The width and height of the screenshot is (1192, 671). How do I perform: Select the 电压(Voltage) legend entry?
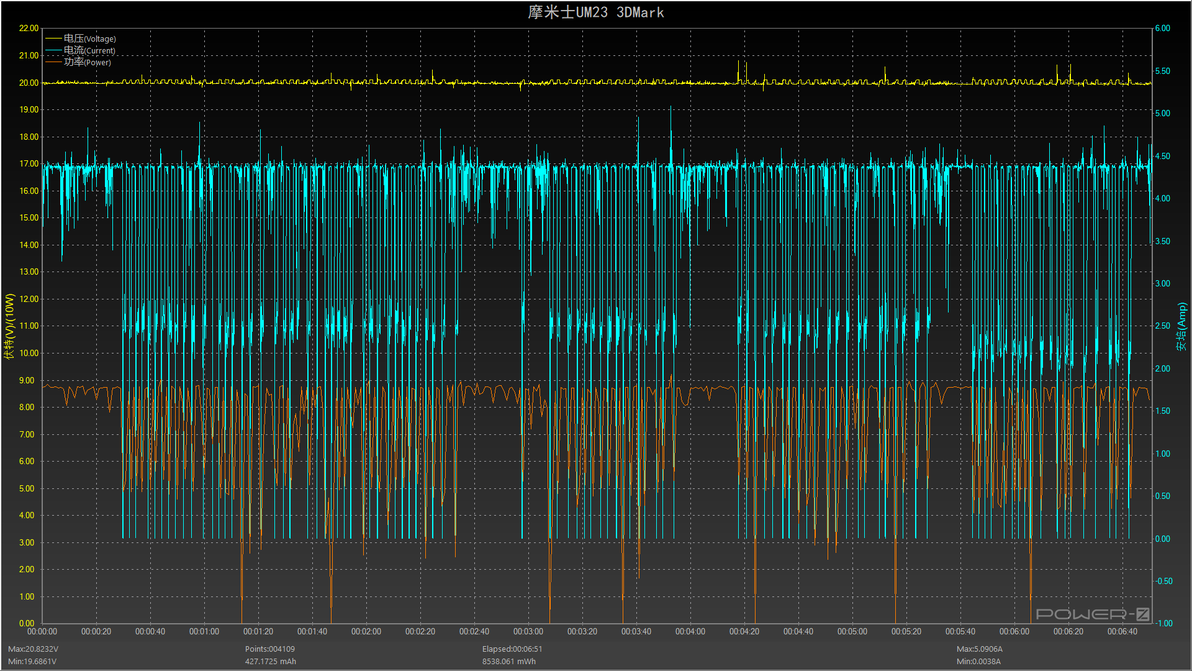tap(81, 38)
